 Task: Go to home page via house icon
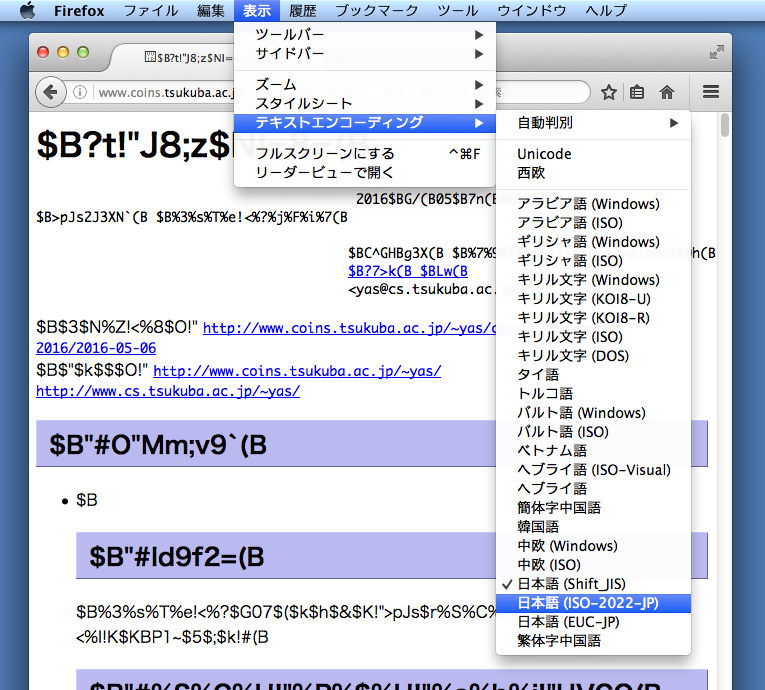[x=667, y=93]
